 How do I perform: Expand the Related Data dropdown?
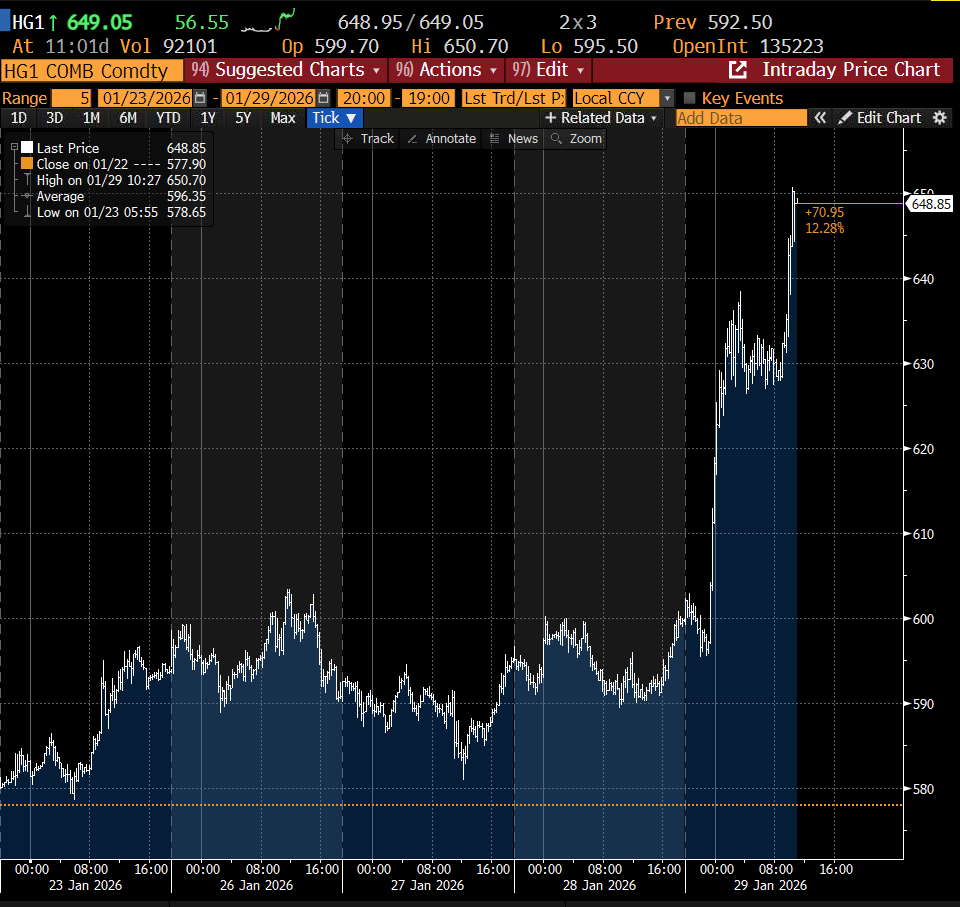(x=601, y=118)
